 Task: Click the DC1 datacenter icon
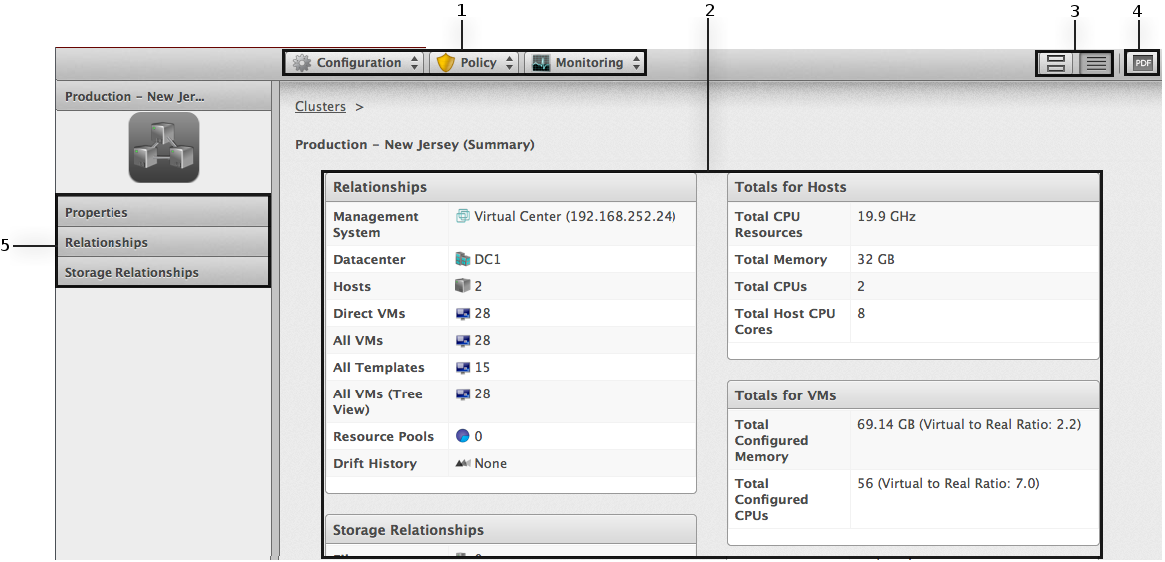462,260
